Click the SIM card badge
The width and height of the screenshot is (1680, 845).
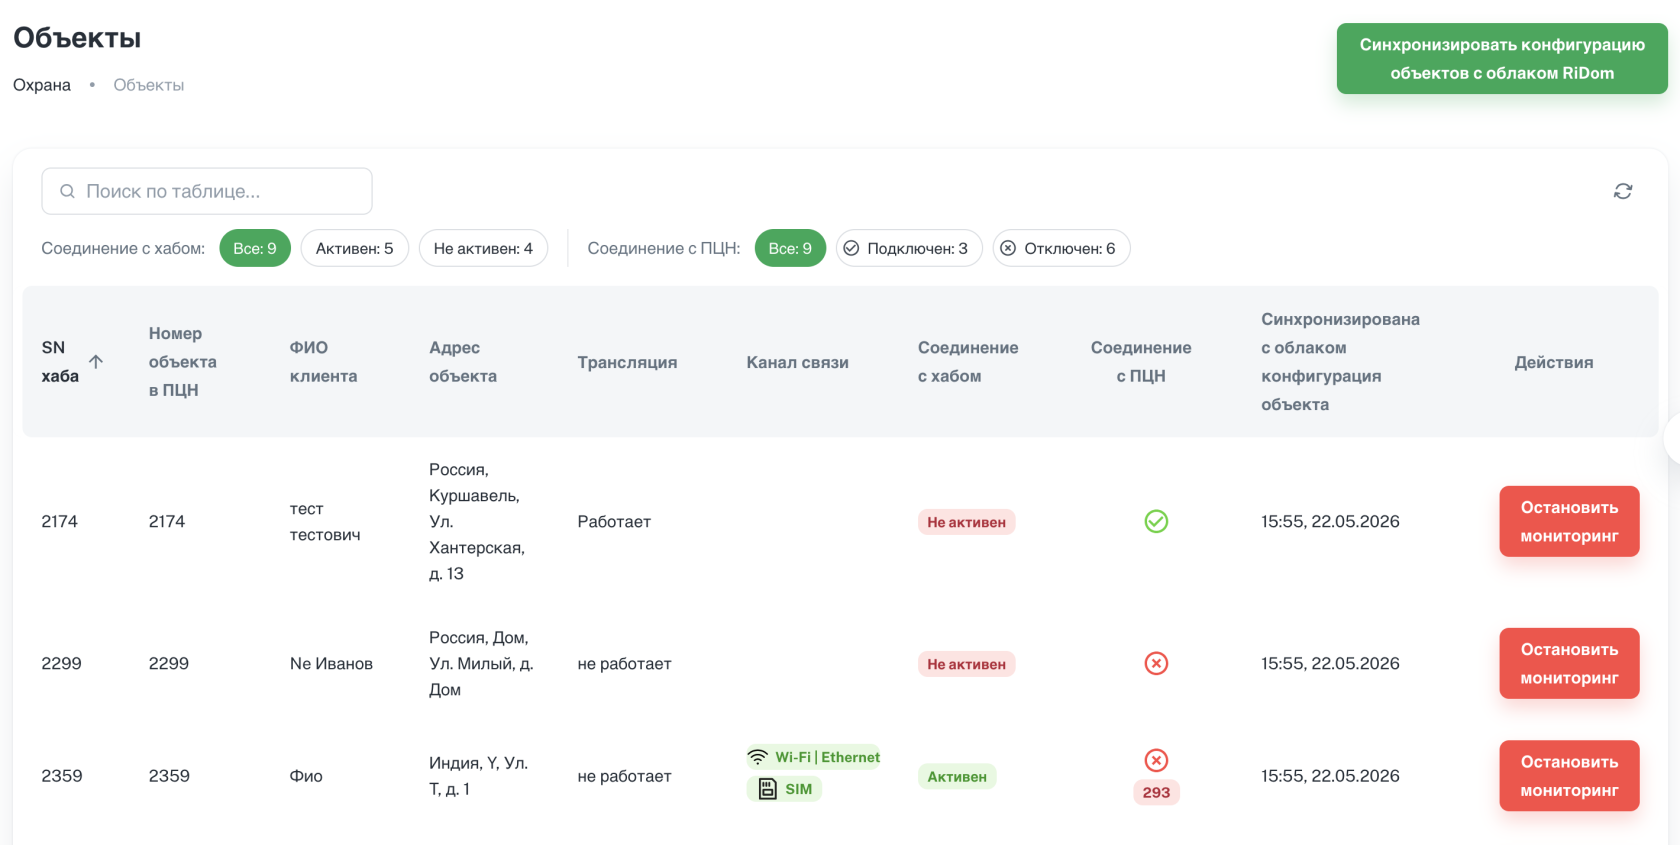coord(784,789)
